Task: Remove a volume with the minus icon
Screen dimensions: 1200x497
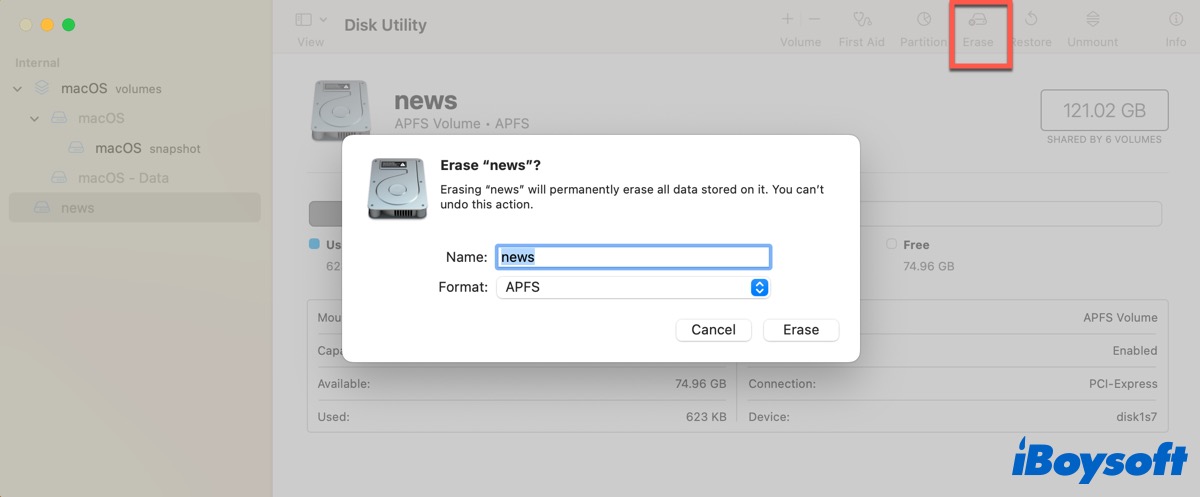Action: [x=814, y=19]
